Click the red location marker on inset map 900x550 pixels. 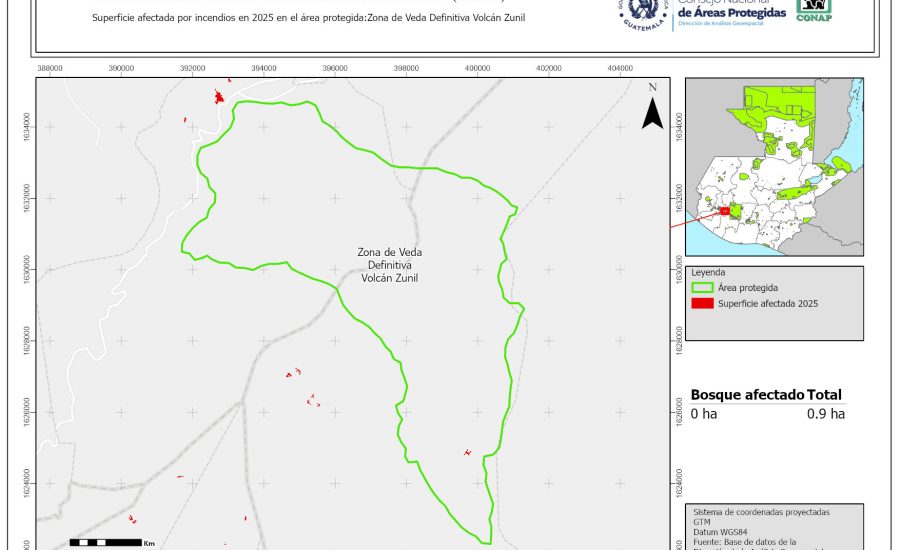pyautogui.click(x=725, y=212)
